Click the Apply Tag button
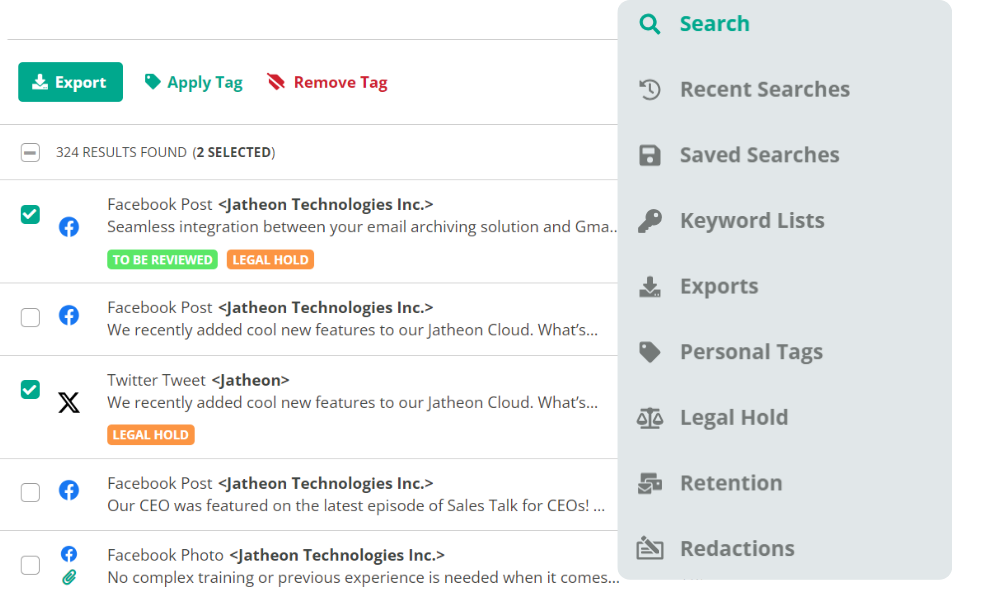 pos(193,82)
